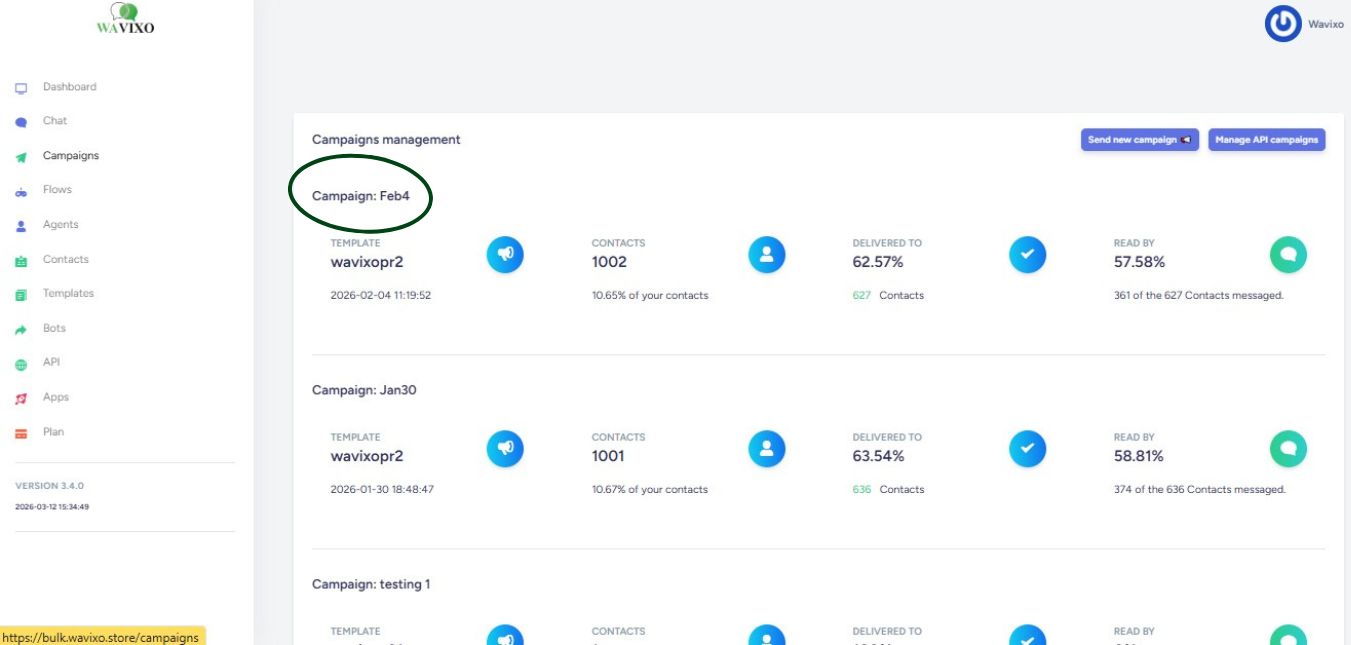Go to Templates in the sidebar

tap(68, 294)
